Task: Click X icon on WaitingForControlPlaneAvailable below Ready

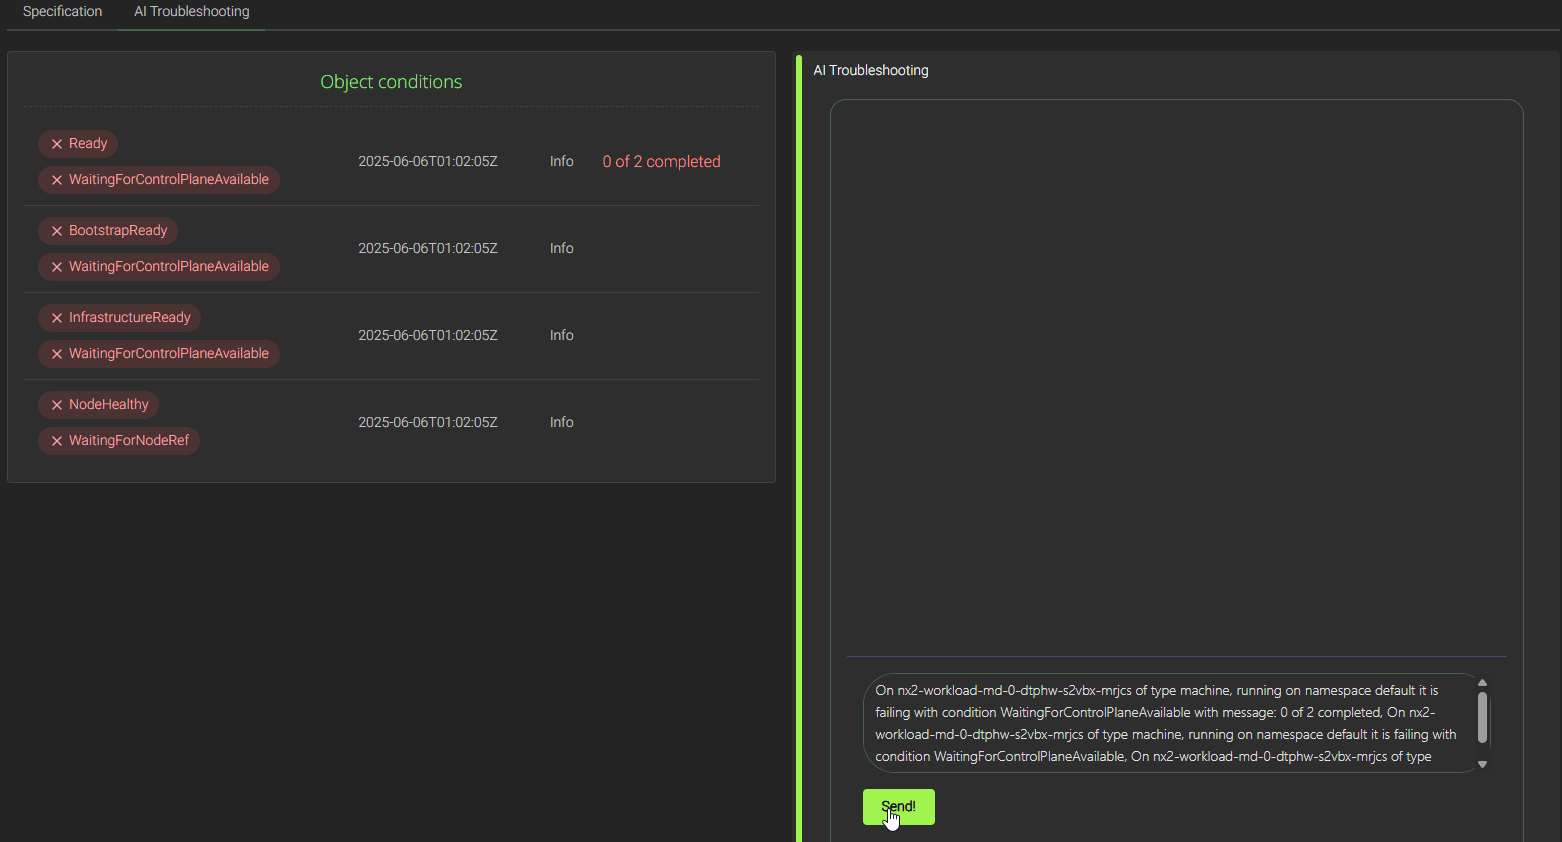Action: 57,180
